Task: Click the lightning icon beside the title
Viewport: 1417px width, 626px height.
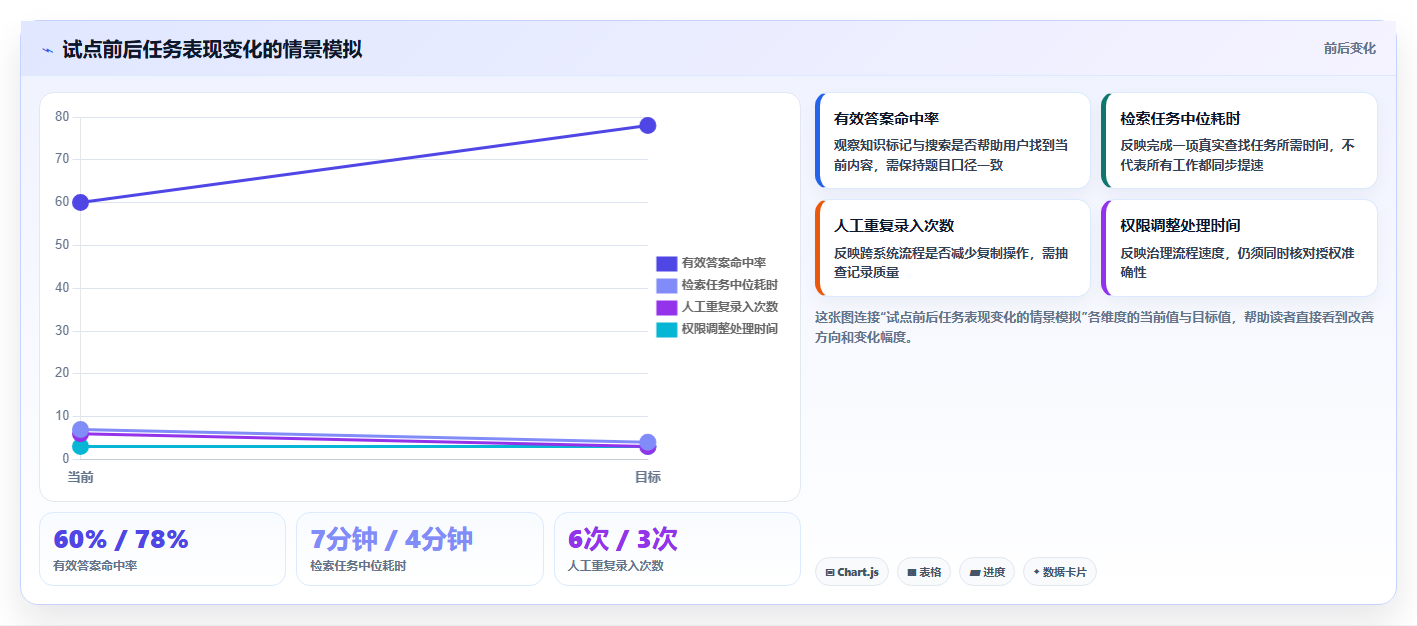Action: [47, 50]
